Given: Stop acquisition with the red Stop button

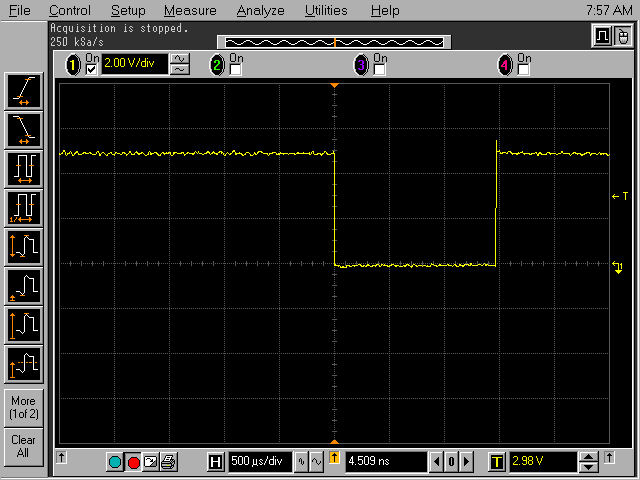Looking at the screenshot, I should 133,462.
